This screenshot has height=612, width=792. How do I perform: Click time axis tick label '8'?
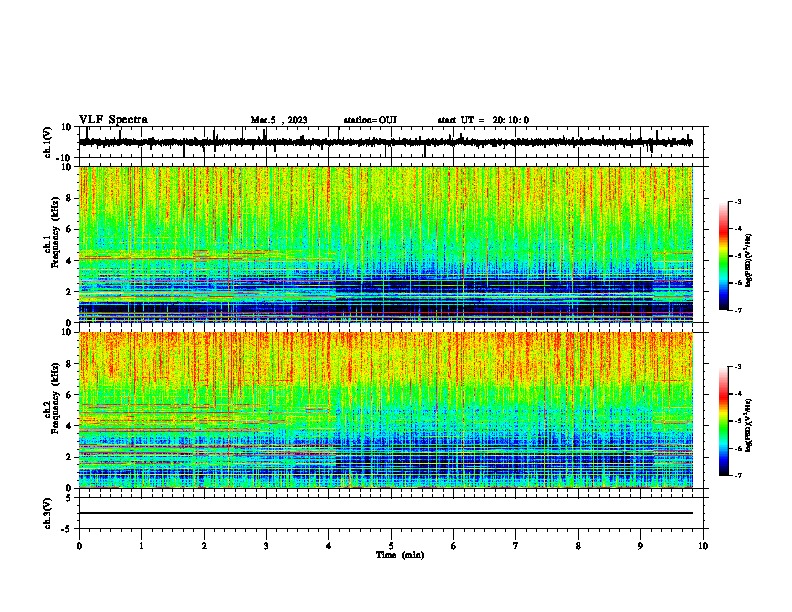pyautogui.click(x=578, y=546)
